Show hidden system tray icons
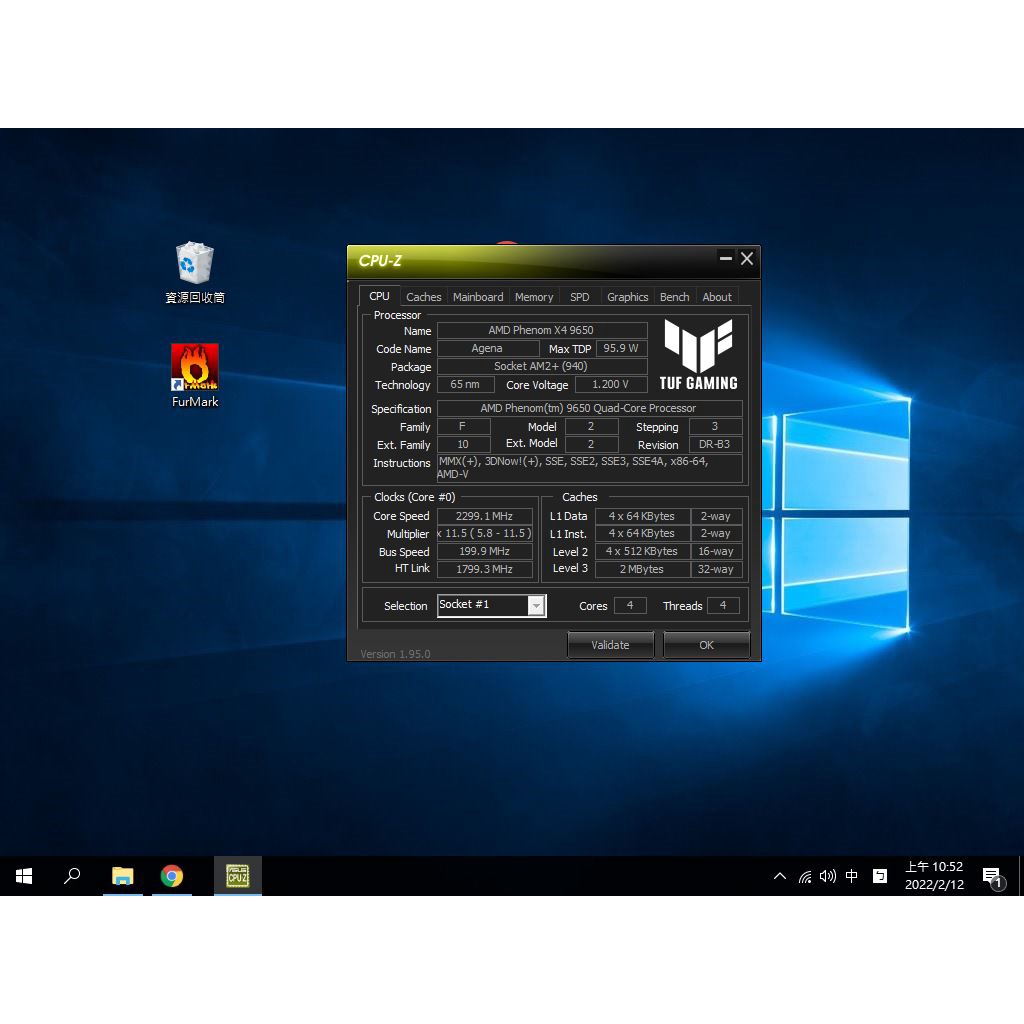 780,876
